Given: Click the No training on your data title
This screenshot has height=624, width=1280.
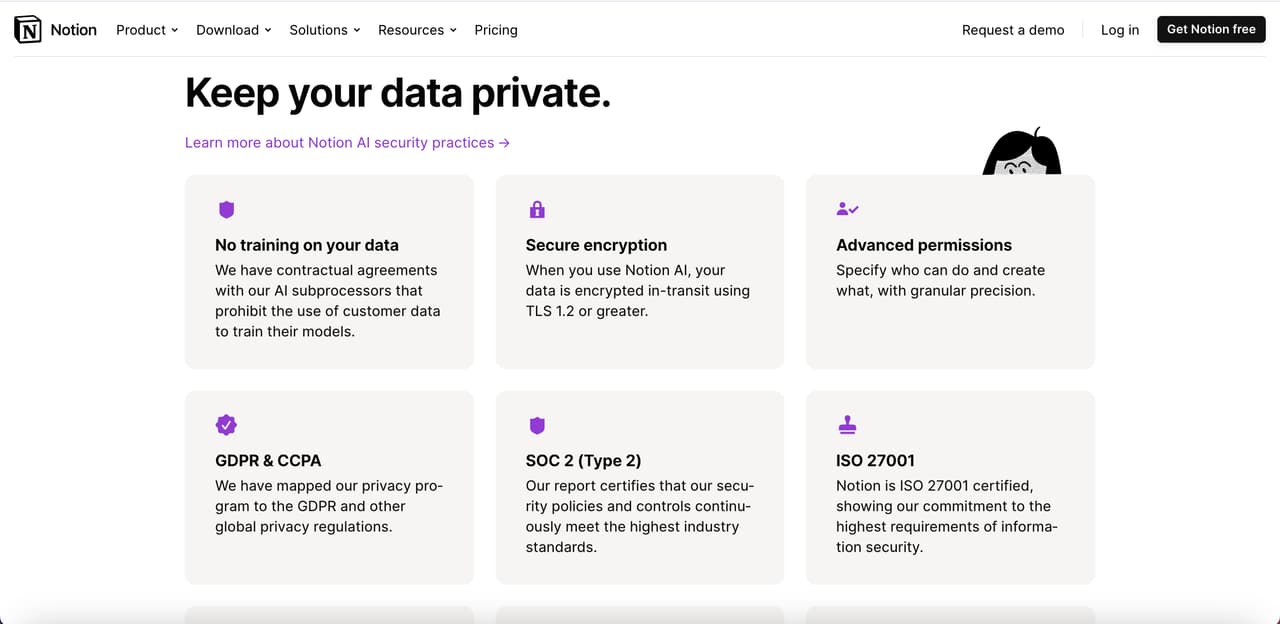Looking at the screenshot, I should [307, 245].
